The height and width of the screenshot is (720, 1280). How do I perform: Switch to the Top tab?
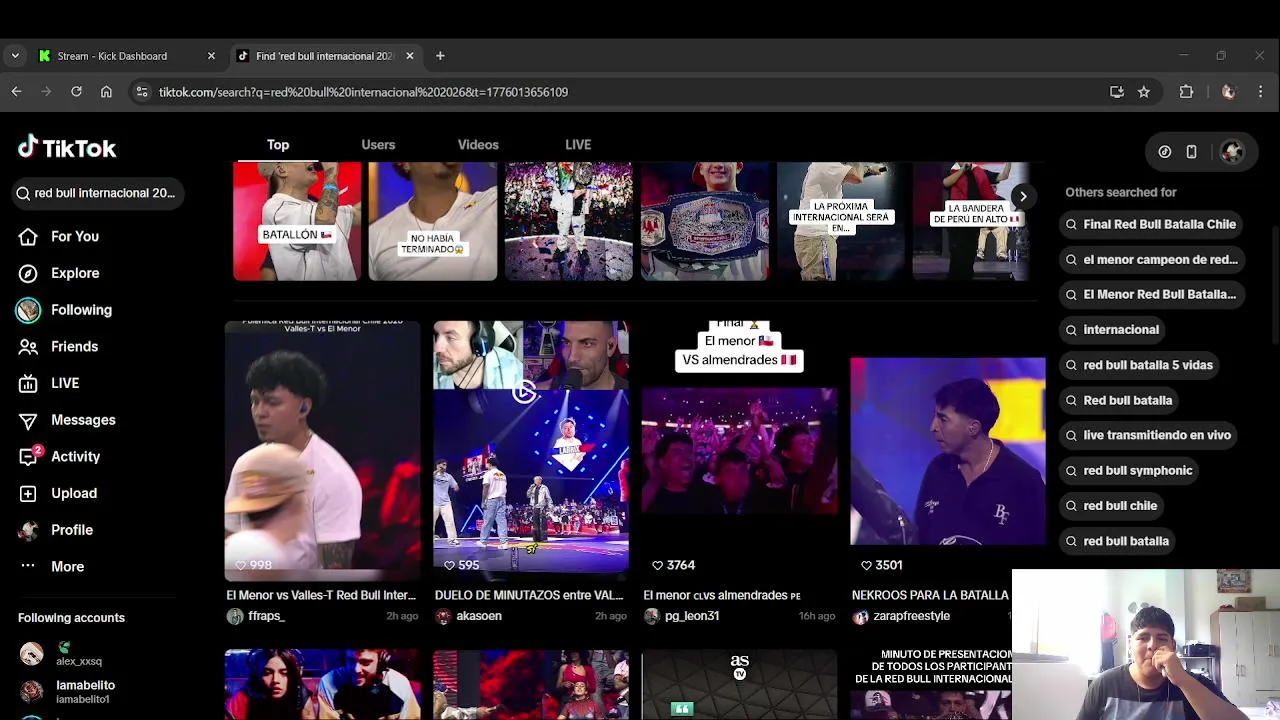pyautogui.click(x=278, y=145)
